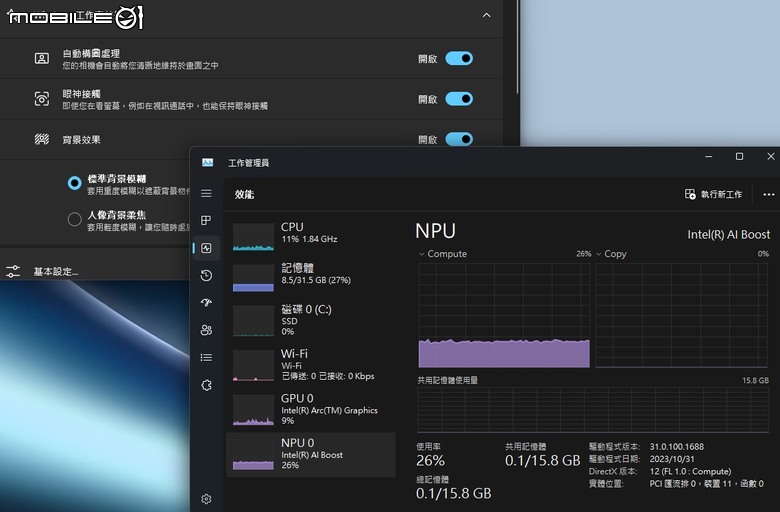Click the 26% utilization value
This screenshot has height=512, width=780.
(x=430, y=460)
